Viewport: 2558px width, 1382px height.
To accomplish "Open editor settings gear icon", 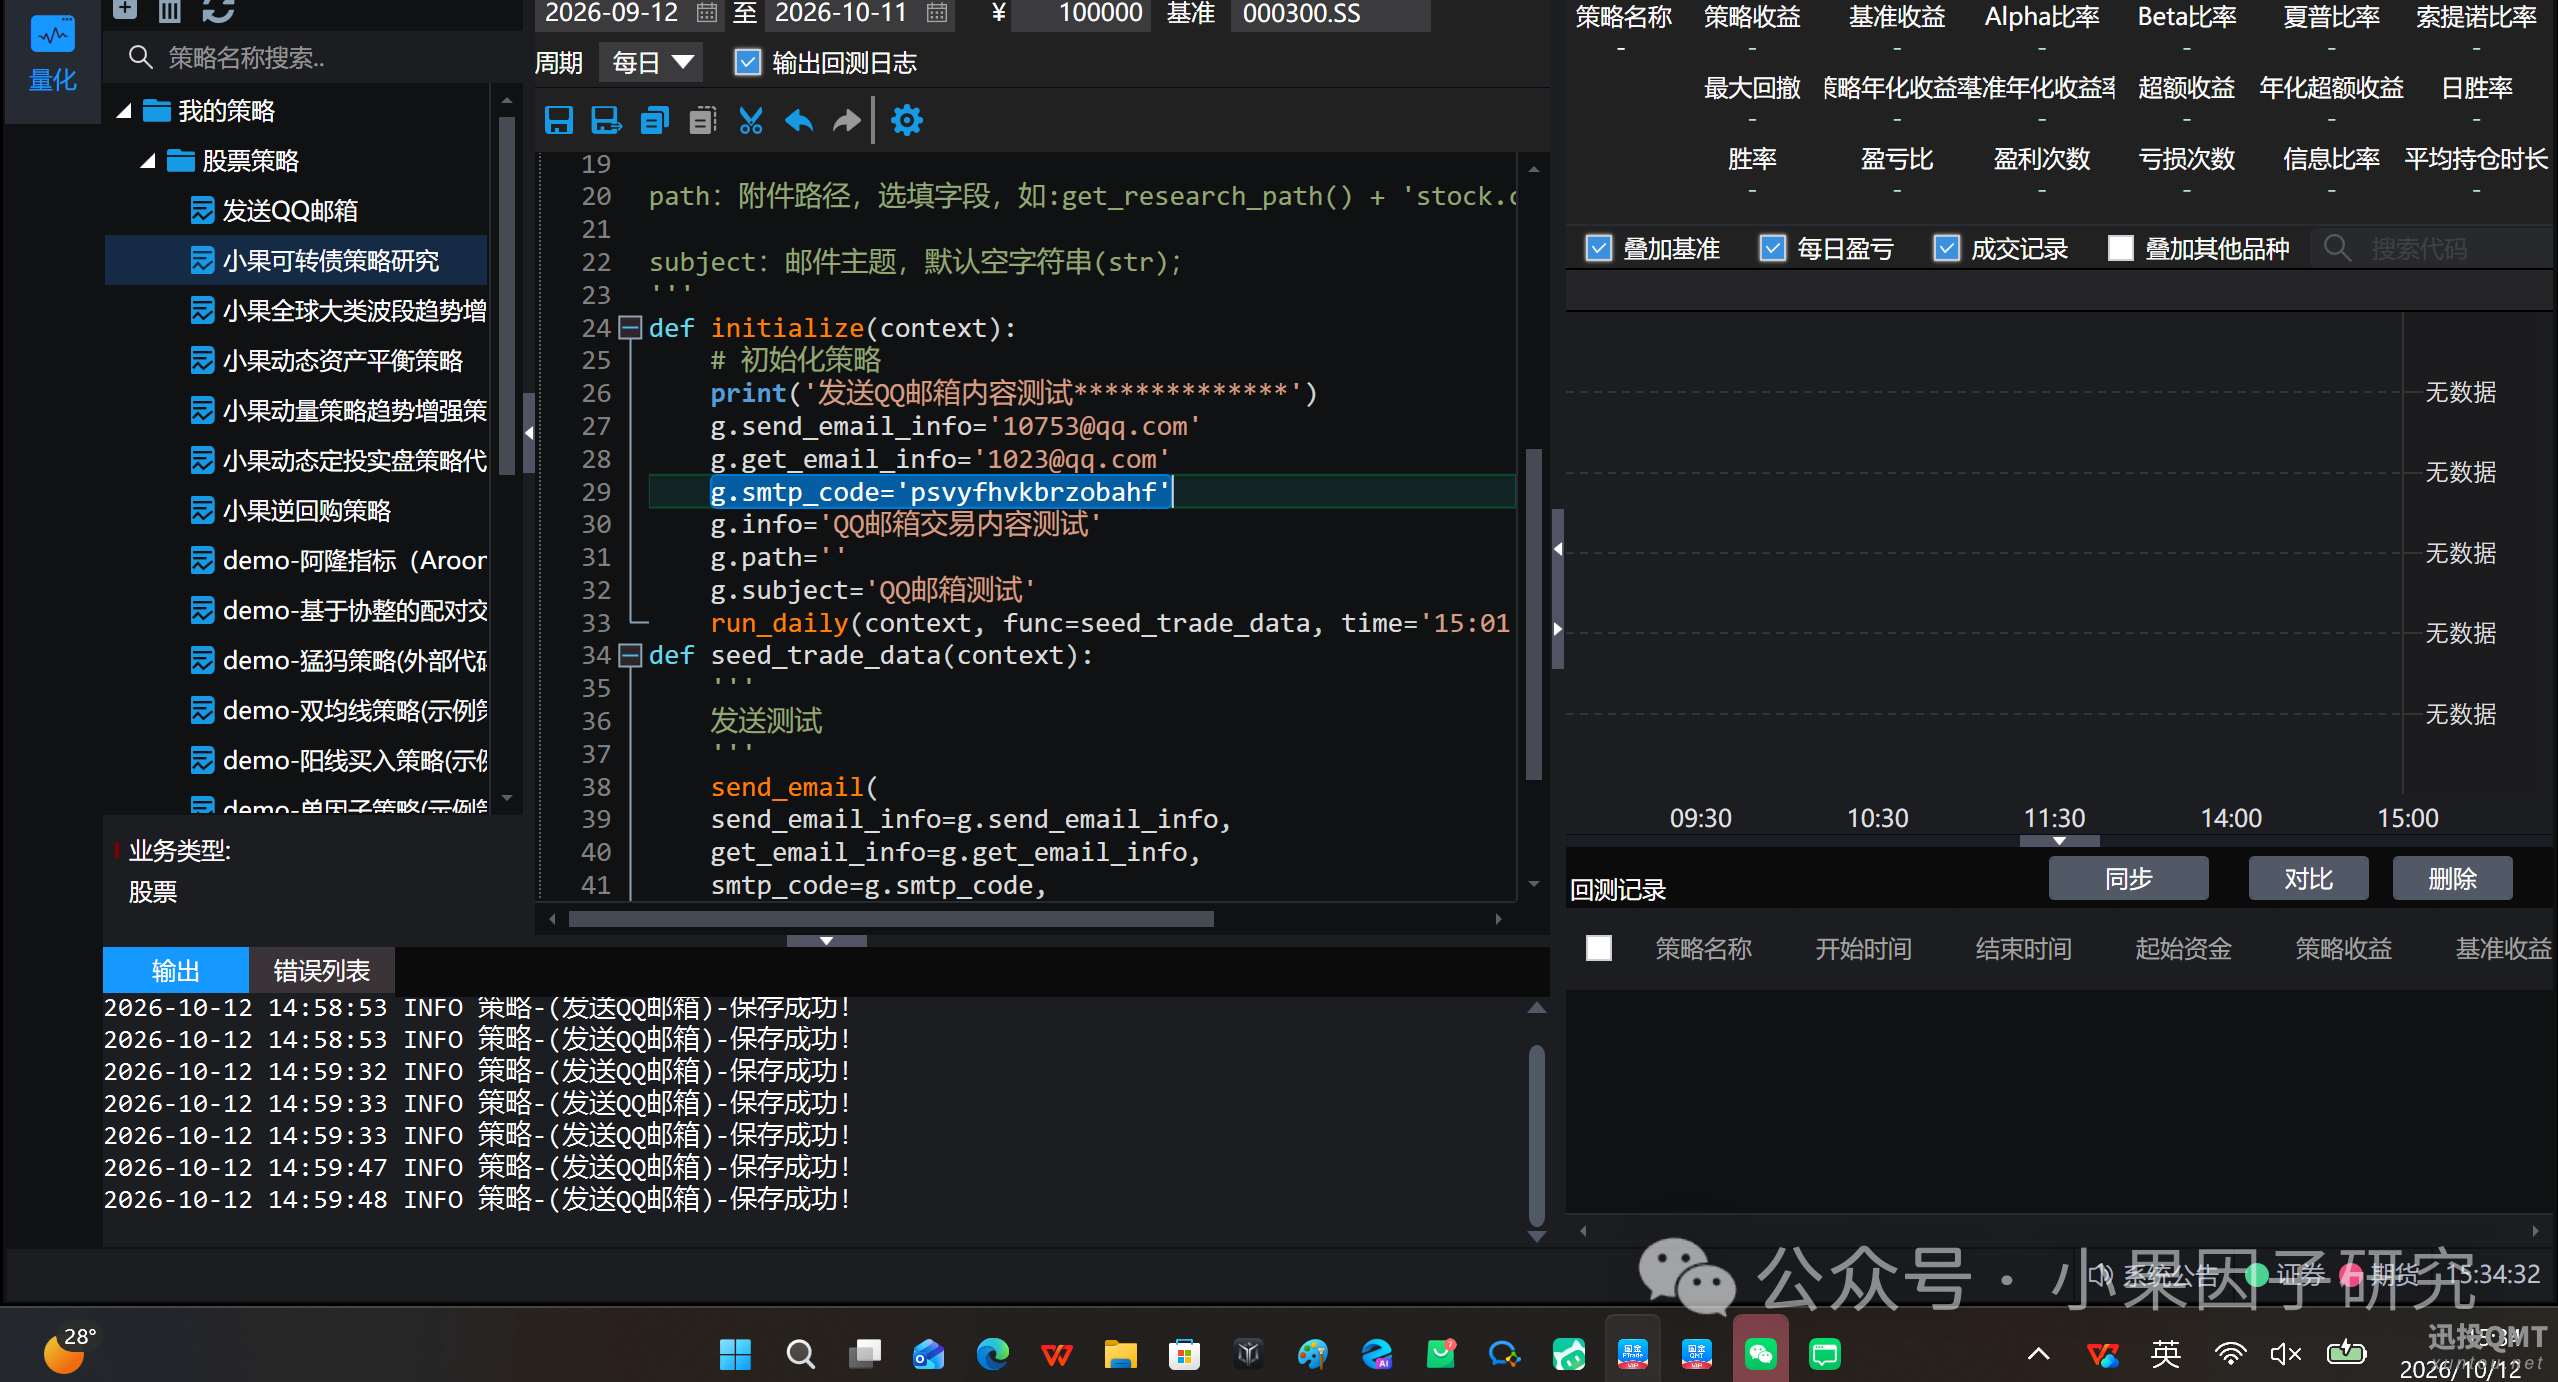I will tap(907, 120).
